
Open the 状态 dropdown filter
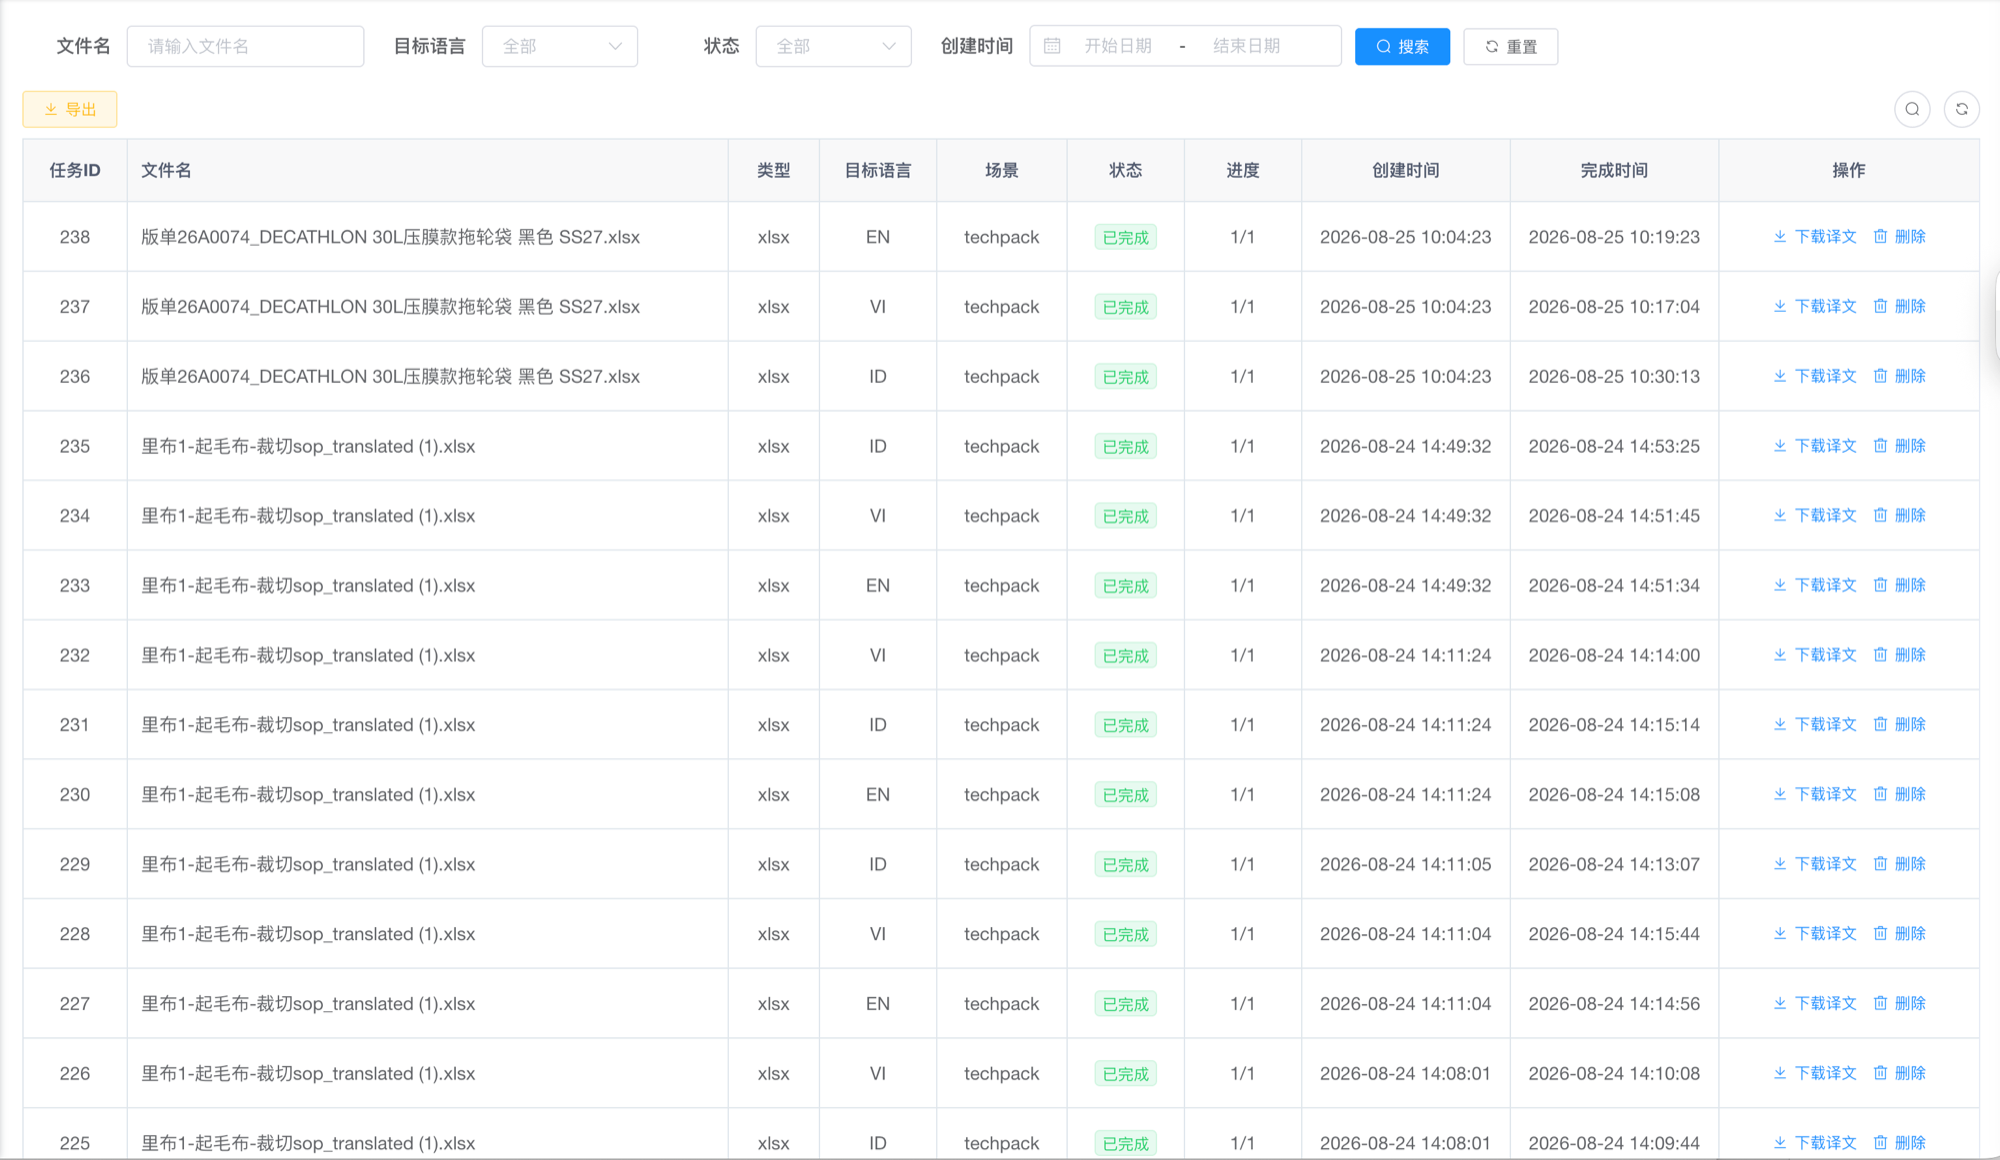tap(833, 46)
